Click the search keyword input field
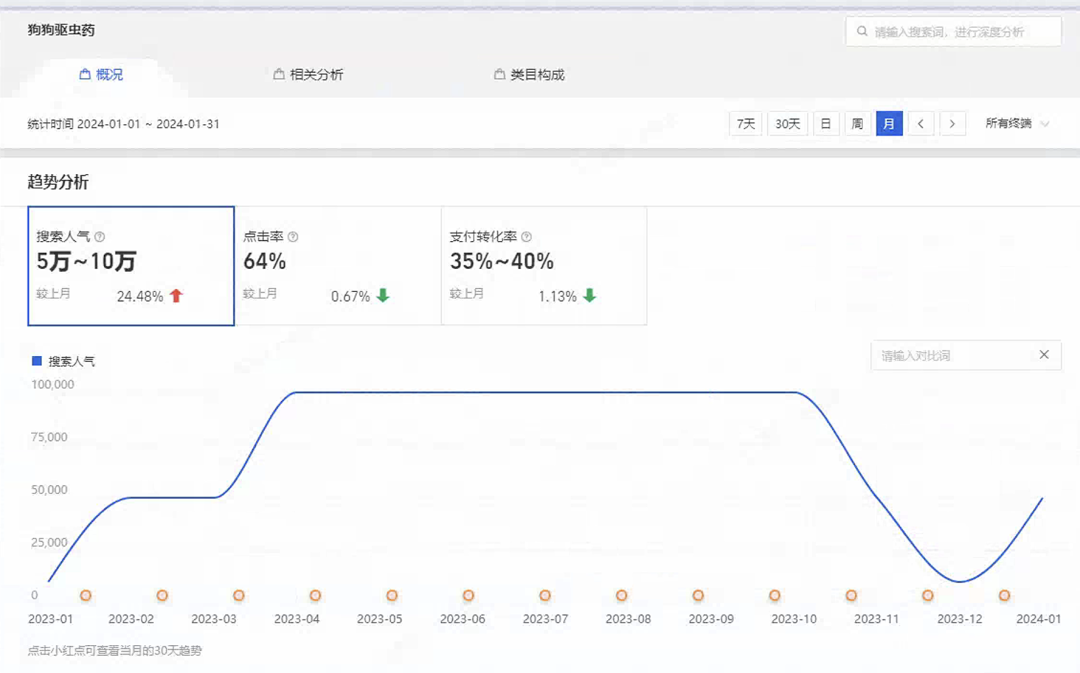 click(953, 32)
